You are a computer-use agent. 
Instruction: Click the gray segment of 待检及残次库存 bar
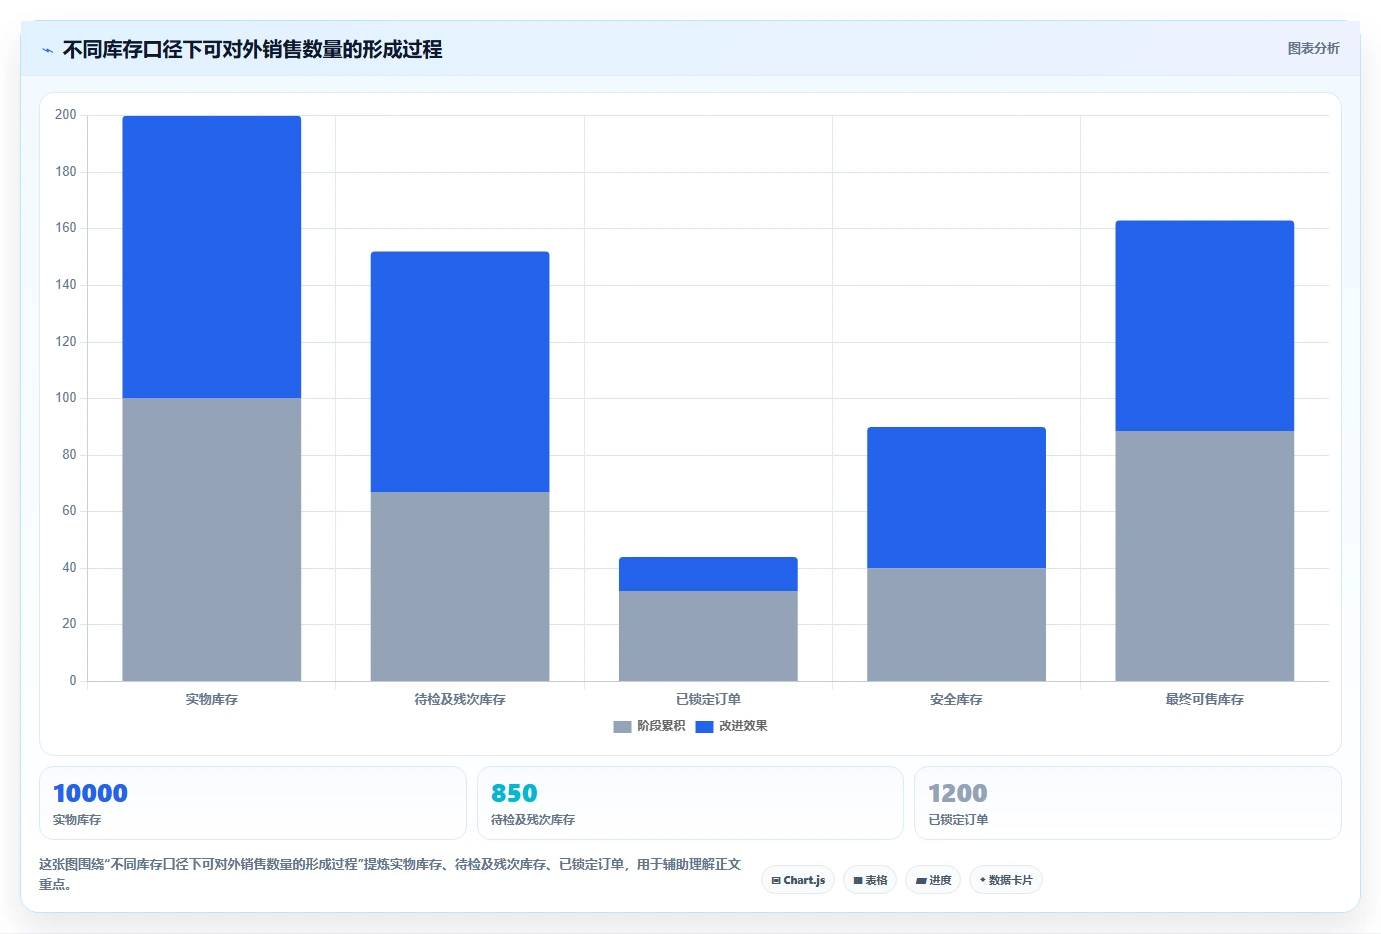pos(460,586)
